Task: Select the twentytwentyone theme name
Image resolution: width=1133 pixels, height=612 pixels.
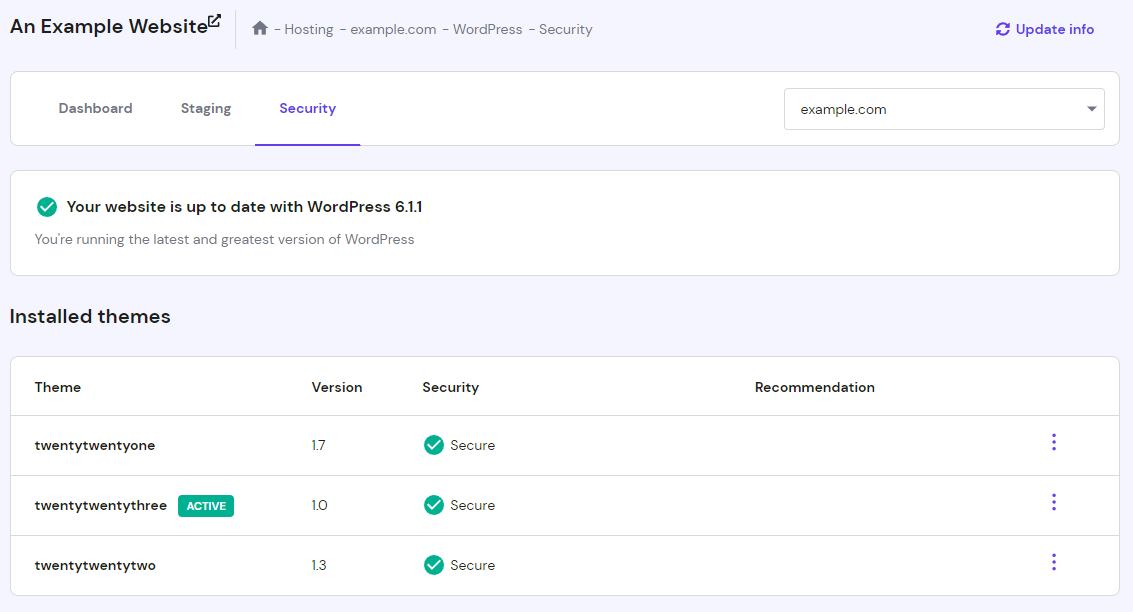Action: pyautogui.click(x=95, y=444)
